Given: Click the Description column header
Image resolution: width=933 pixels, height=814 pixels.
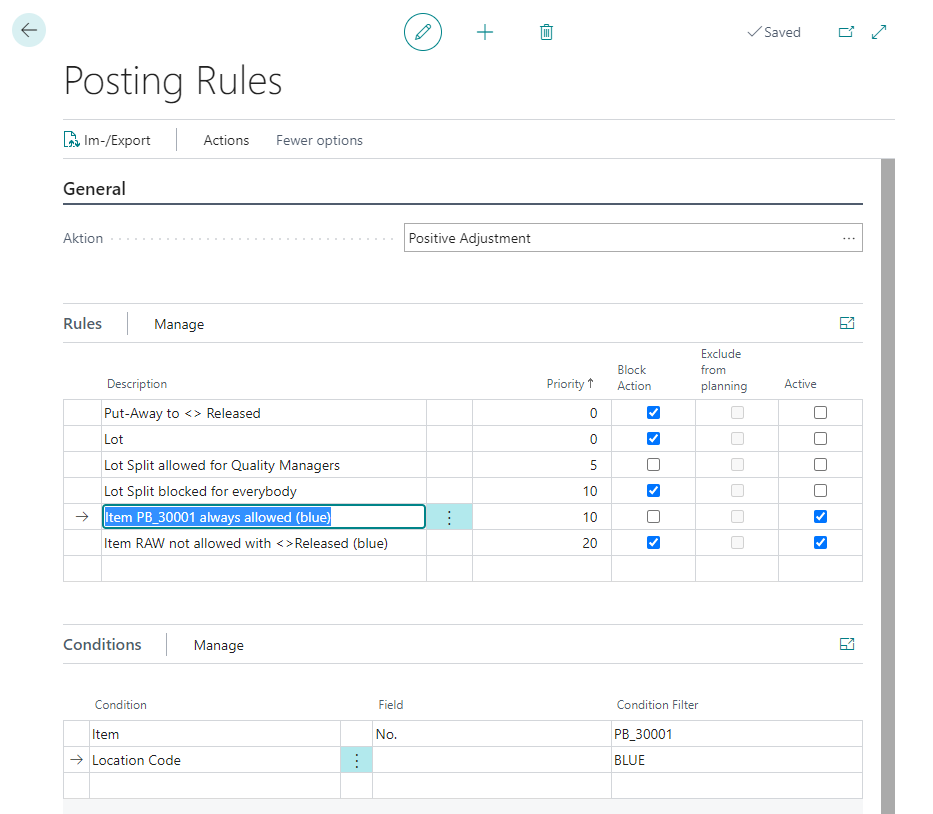Looking at the screenshot, I should pyautogui.click(x=137, y=384).
